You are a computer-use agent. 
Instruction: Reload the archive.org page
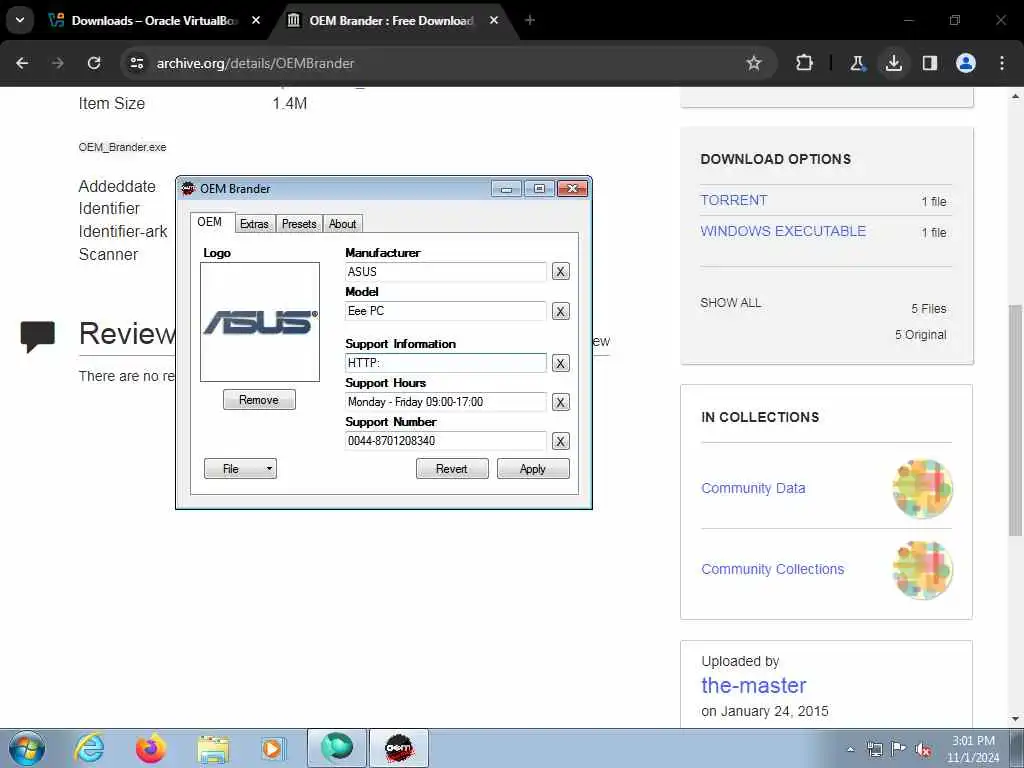[94, 63]
